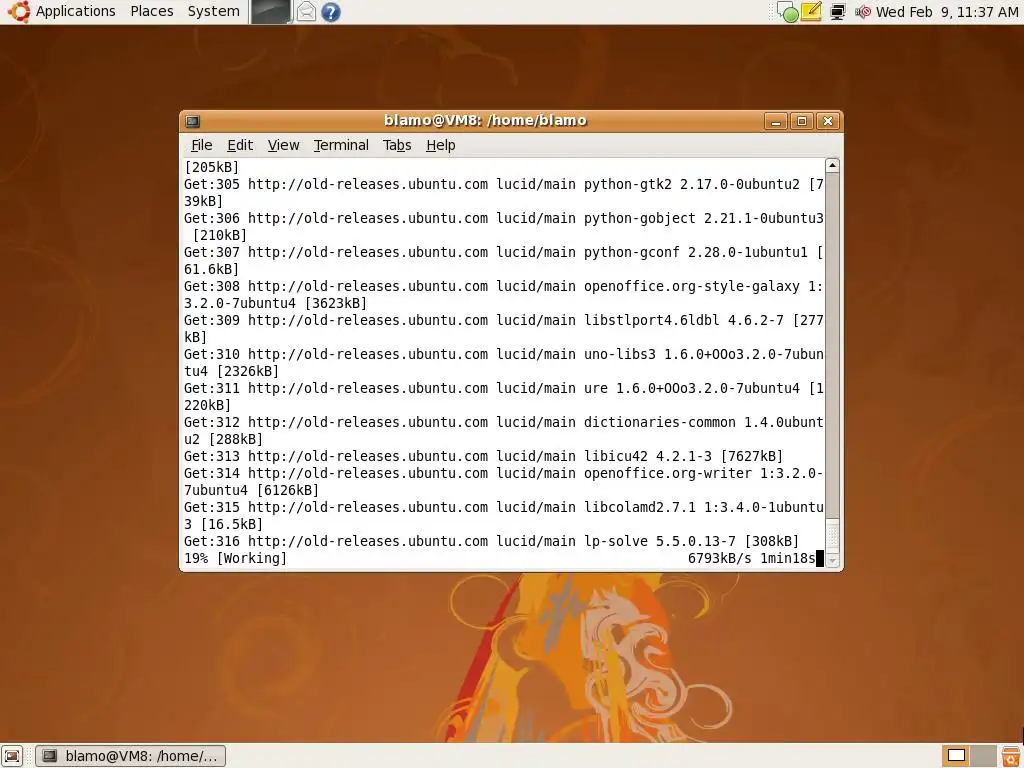Click the green update notifier tray icon

coord(789,12)
